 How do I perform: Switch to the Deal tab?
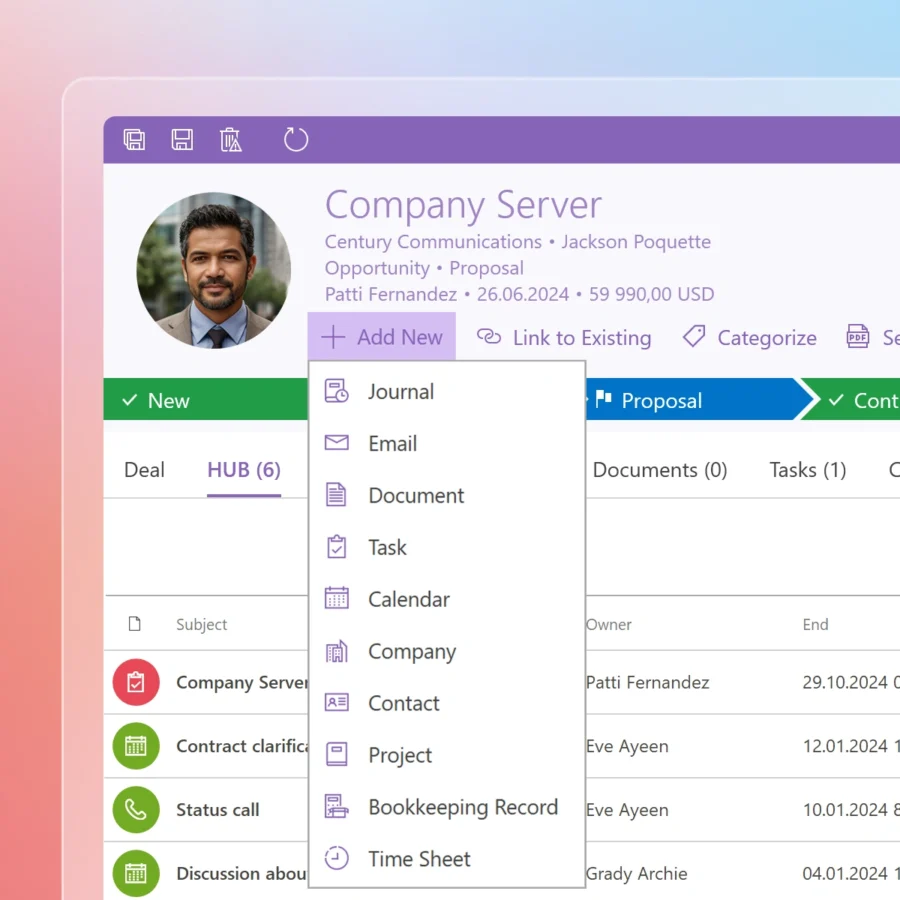[144, 470]
